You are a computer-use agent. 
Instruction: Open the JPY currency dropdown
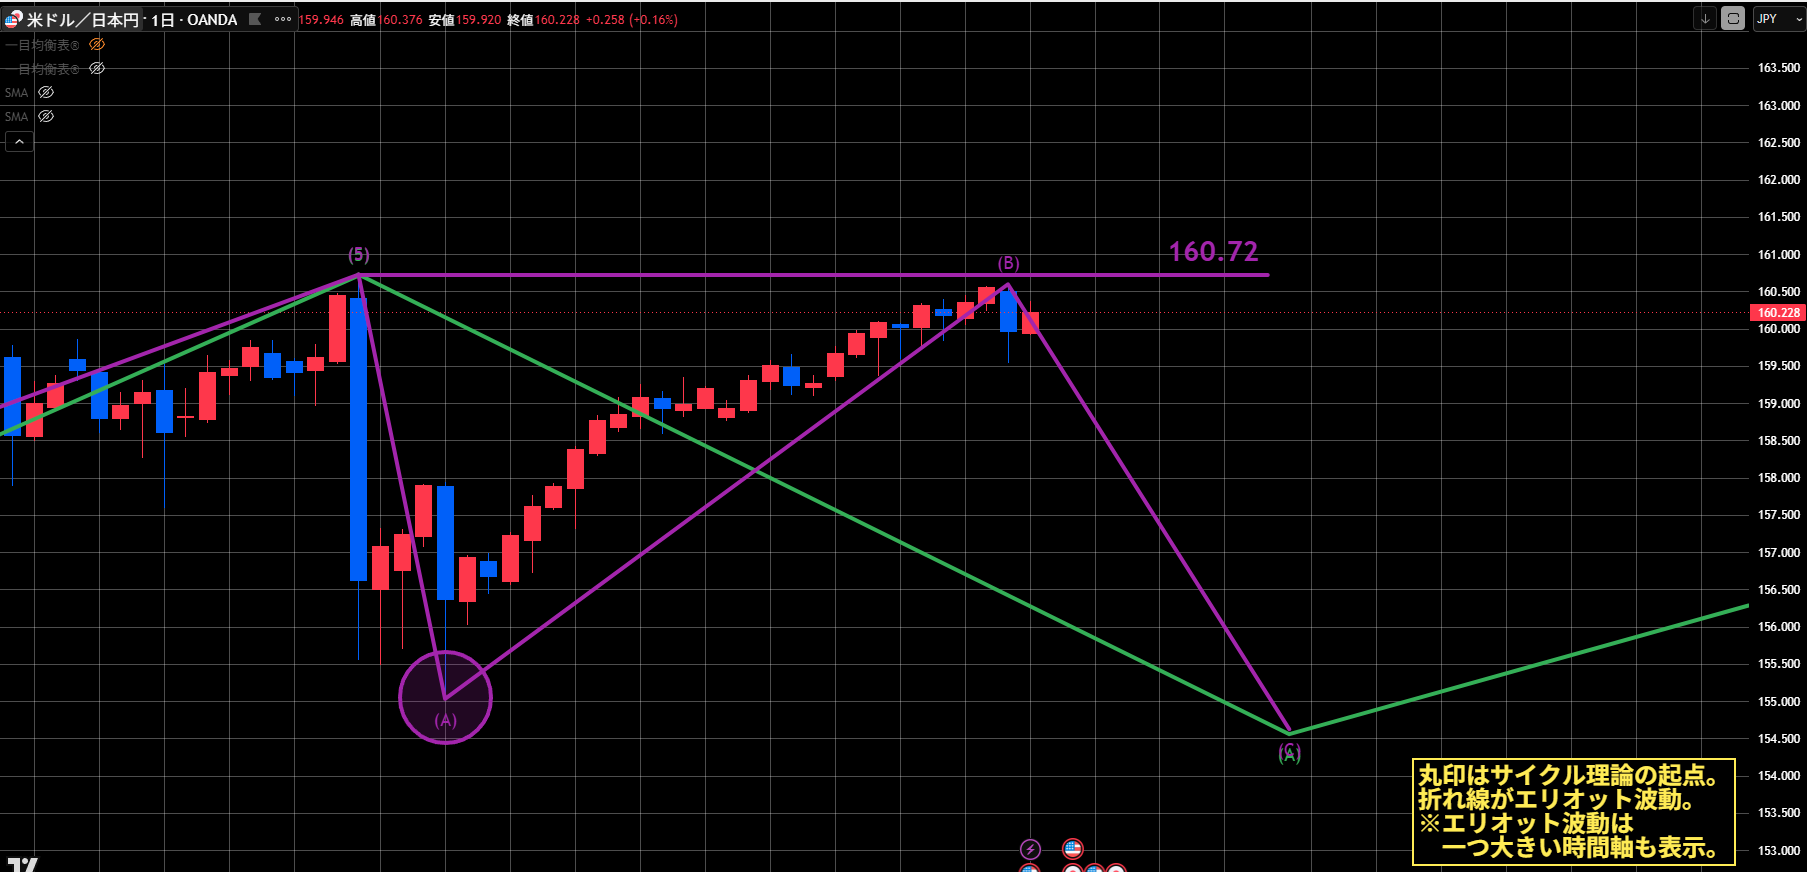[1779, 19]
